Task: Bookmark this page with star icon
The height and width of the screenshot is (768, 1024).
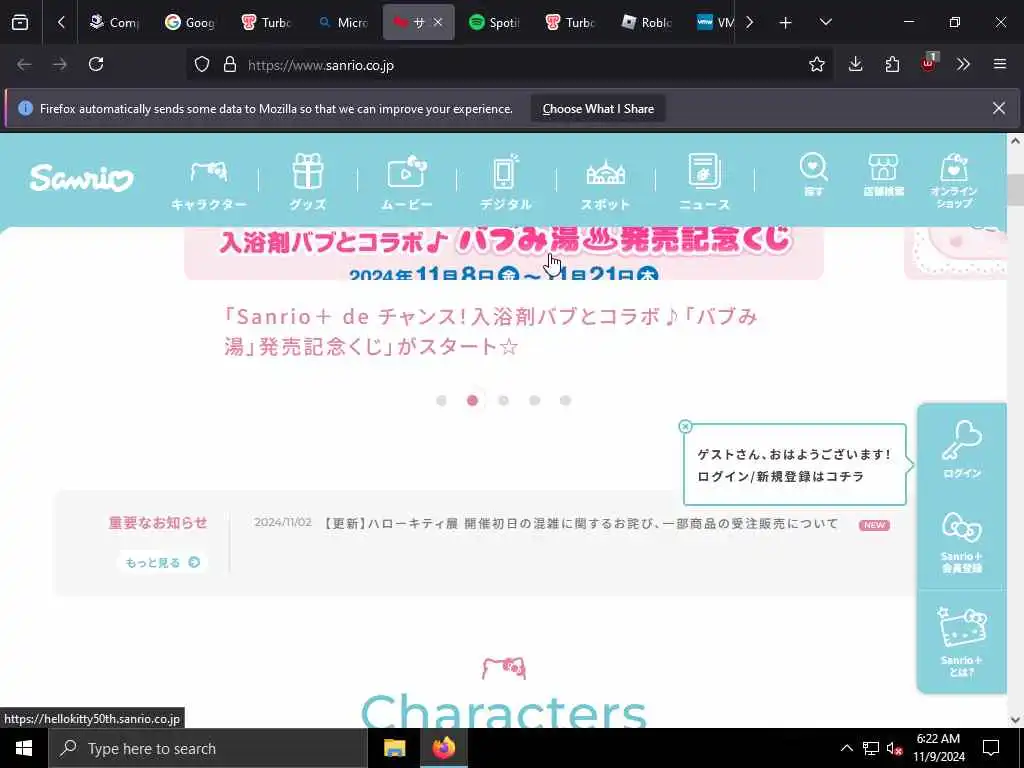Action: pyautogui.click(x=816, y=64)
